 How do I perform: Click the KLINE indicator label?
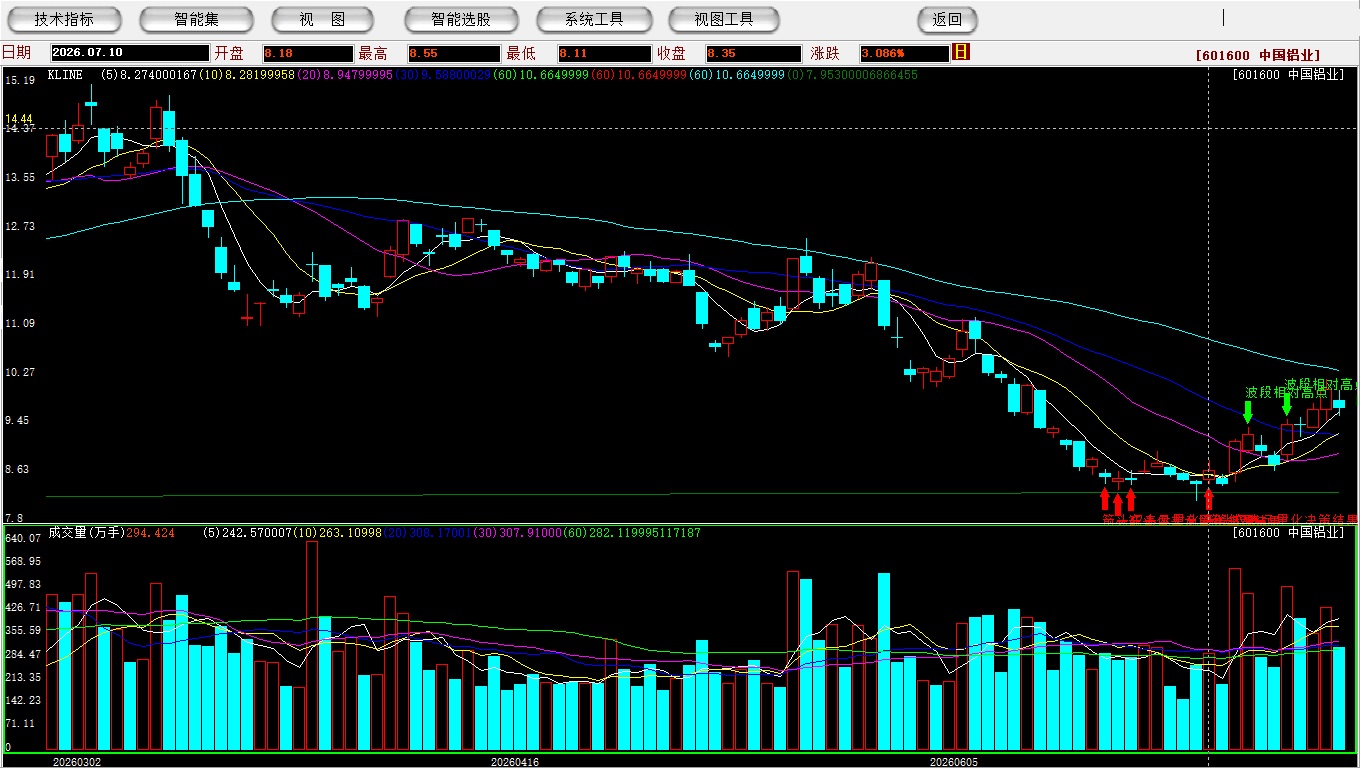click(x=66, y=75)
